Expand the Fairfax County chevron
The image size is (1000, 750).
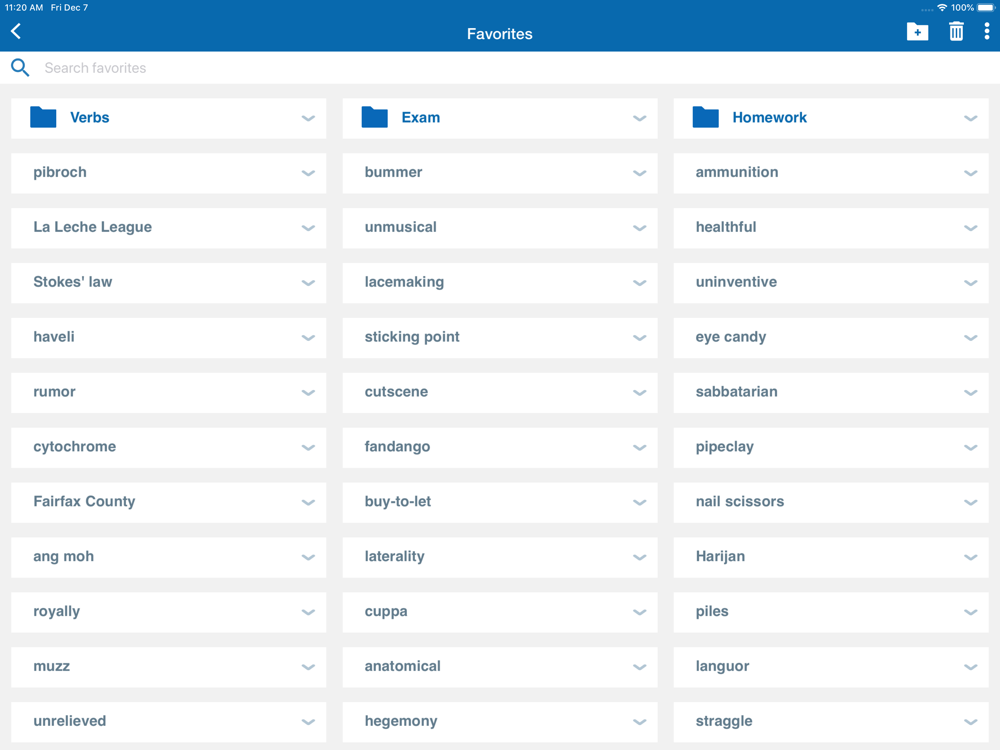click(x=308, y=503)
